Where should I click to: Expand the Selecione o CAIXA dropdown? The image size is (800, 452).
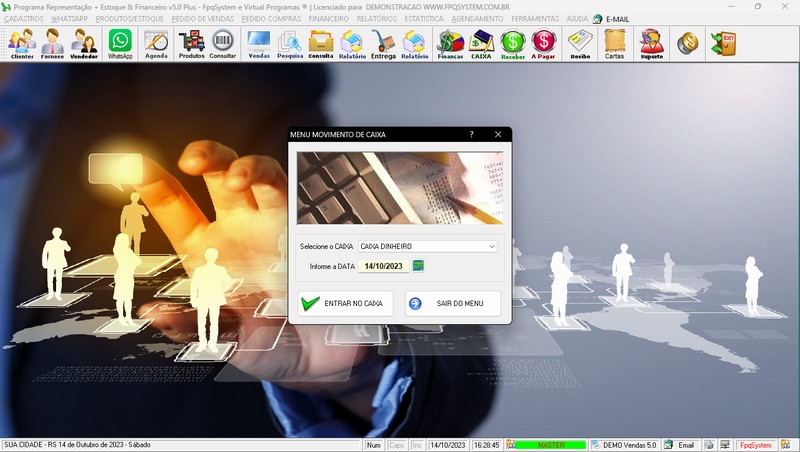click(492, 246)
